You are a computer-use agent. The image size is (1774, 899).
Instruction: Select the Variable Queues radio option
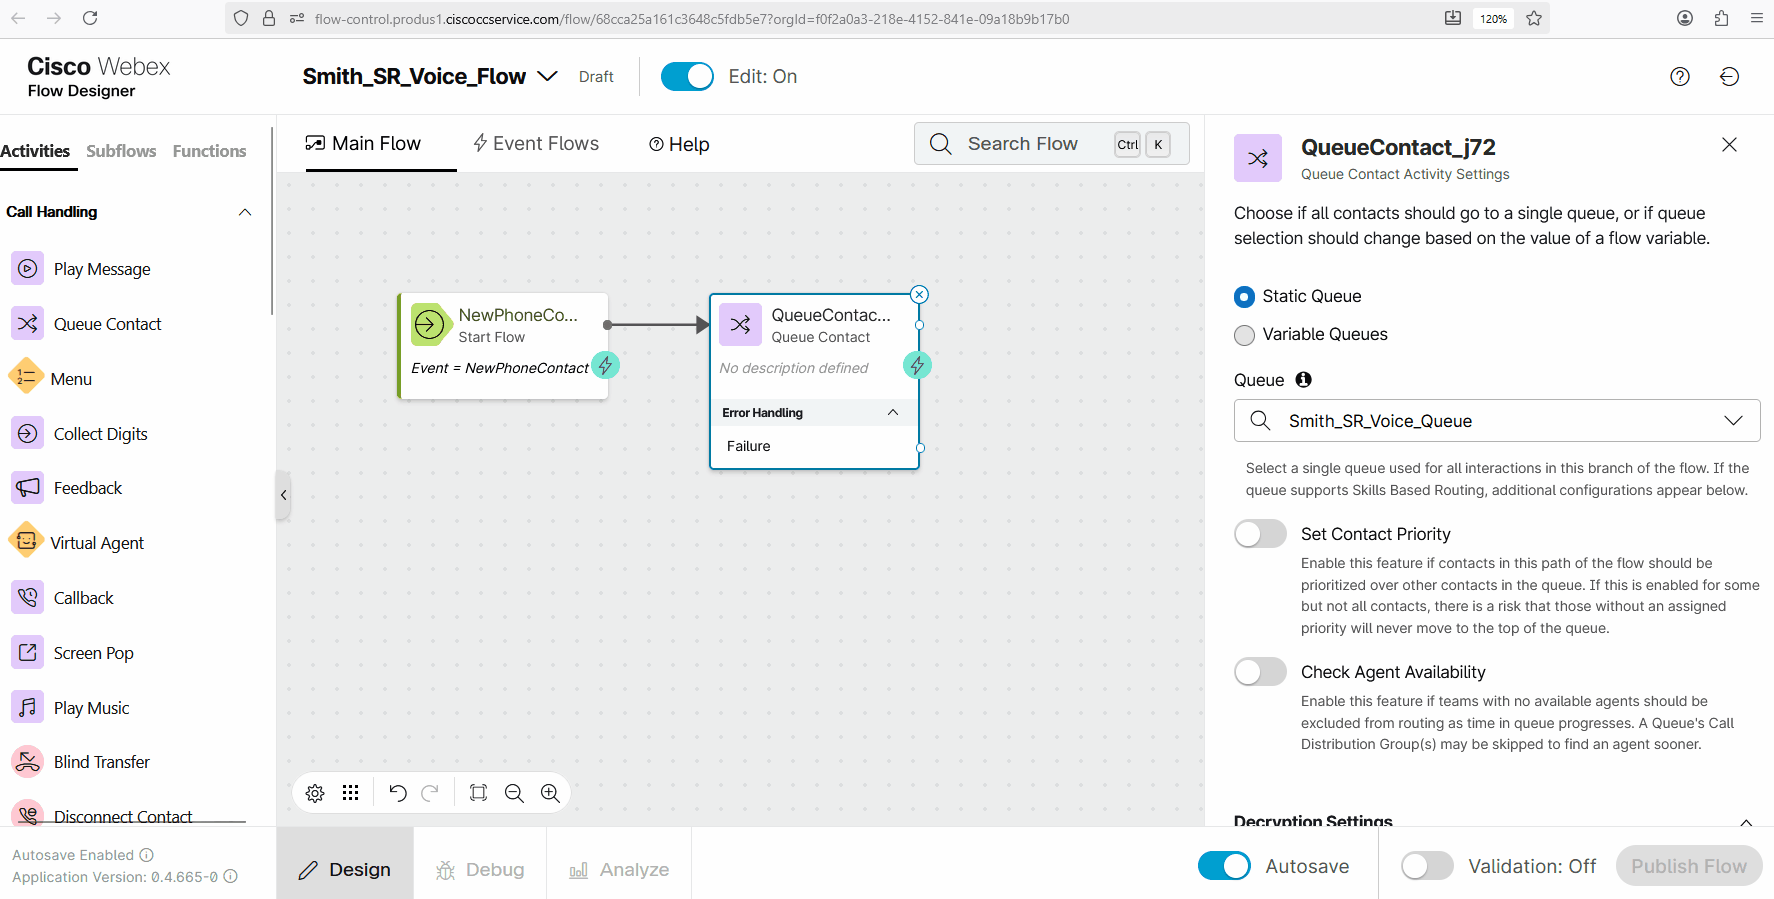pos(1244,335)
